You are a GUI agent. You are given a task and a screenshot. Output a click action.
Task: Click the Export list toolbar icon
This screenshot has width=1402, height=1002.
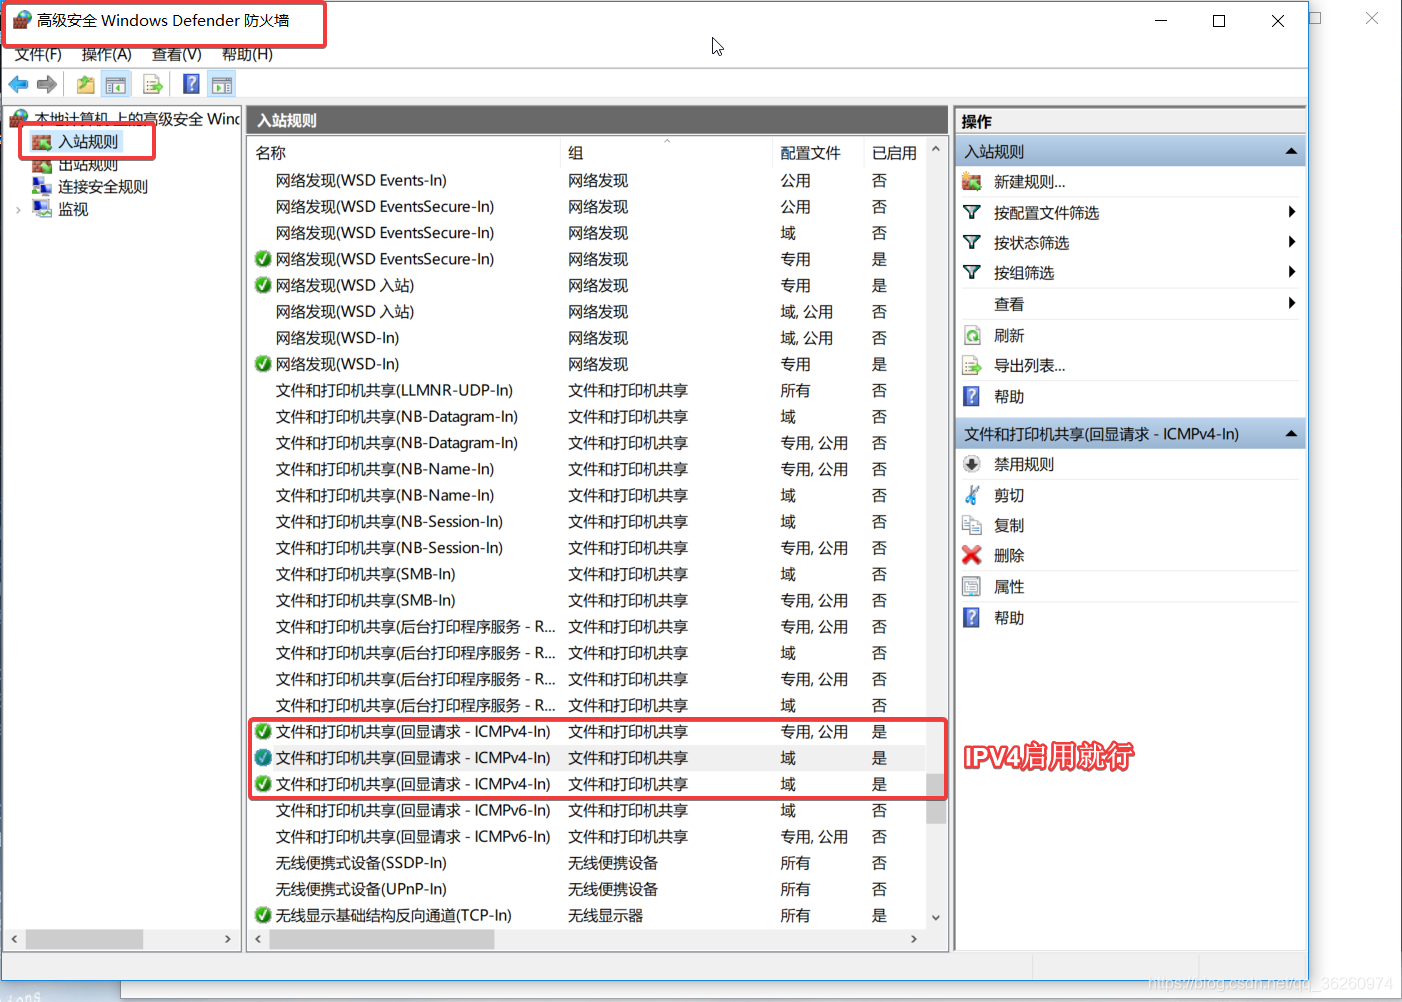pos(153,85)
